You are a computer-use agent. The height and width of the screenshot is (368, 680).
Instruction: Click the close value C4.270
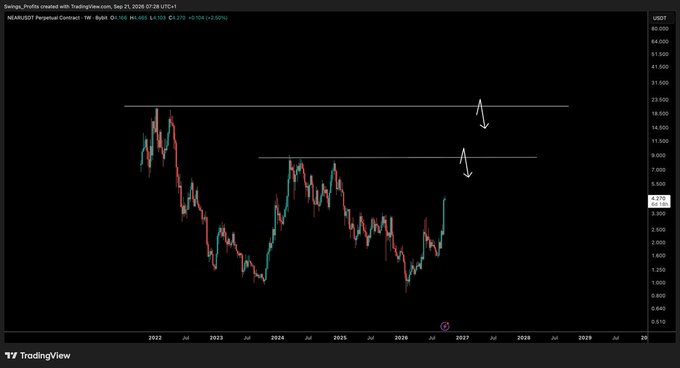(177, 18)
